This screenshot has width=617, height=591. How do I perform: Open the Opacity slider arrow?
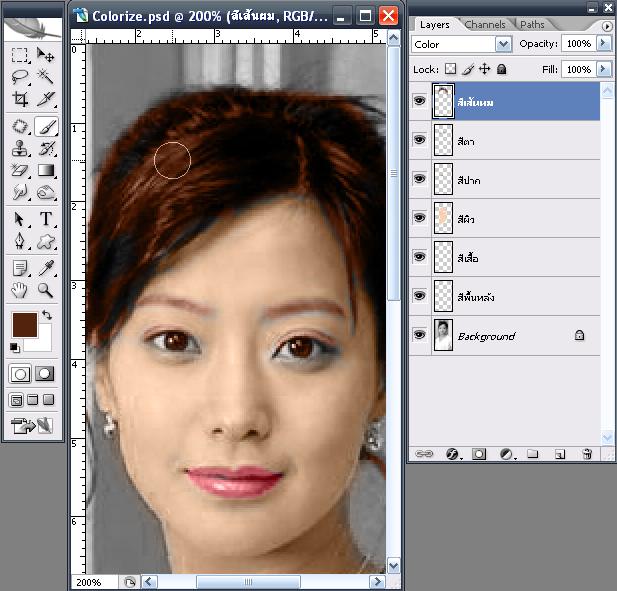point(604,43)
